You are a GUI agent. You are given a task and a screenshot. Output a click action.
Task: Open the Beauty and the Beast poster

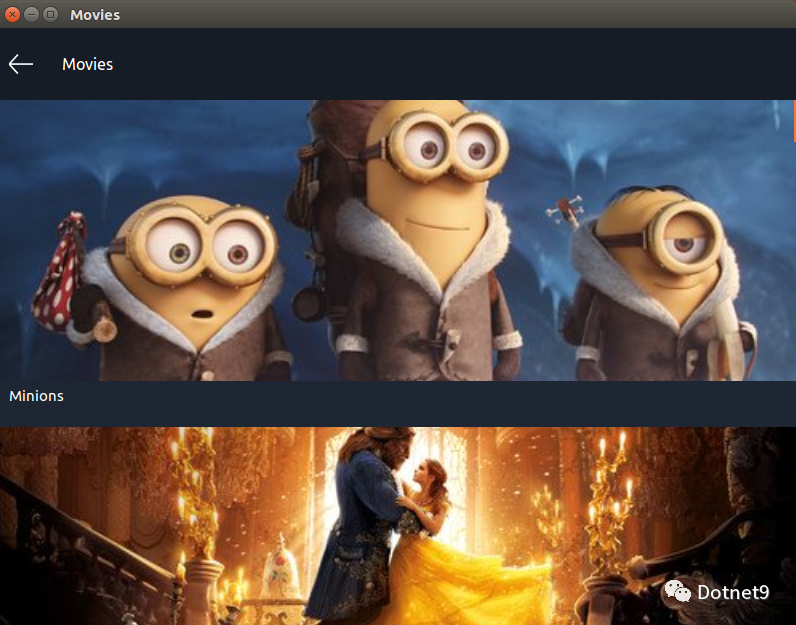(397, 526)
